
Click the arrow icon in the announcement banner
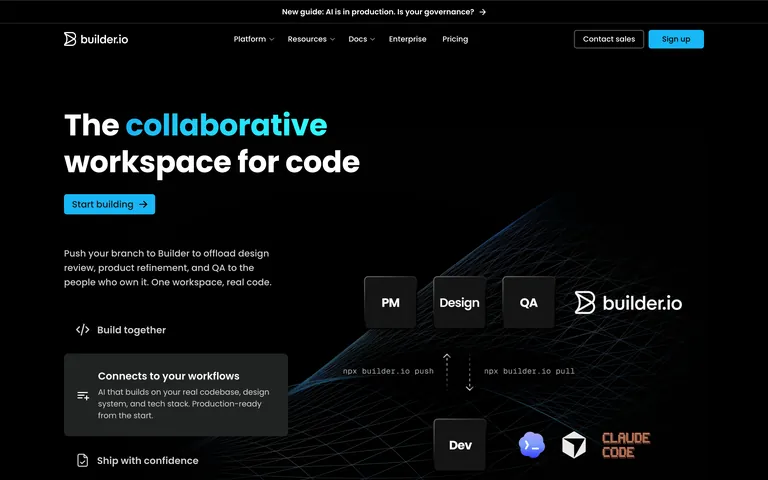[x=483, y=12]
